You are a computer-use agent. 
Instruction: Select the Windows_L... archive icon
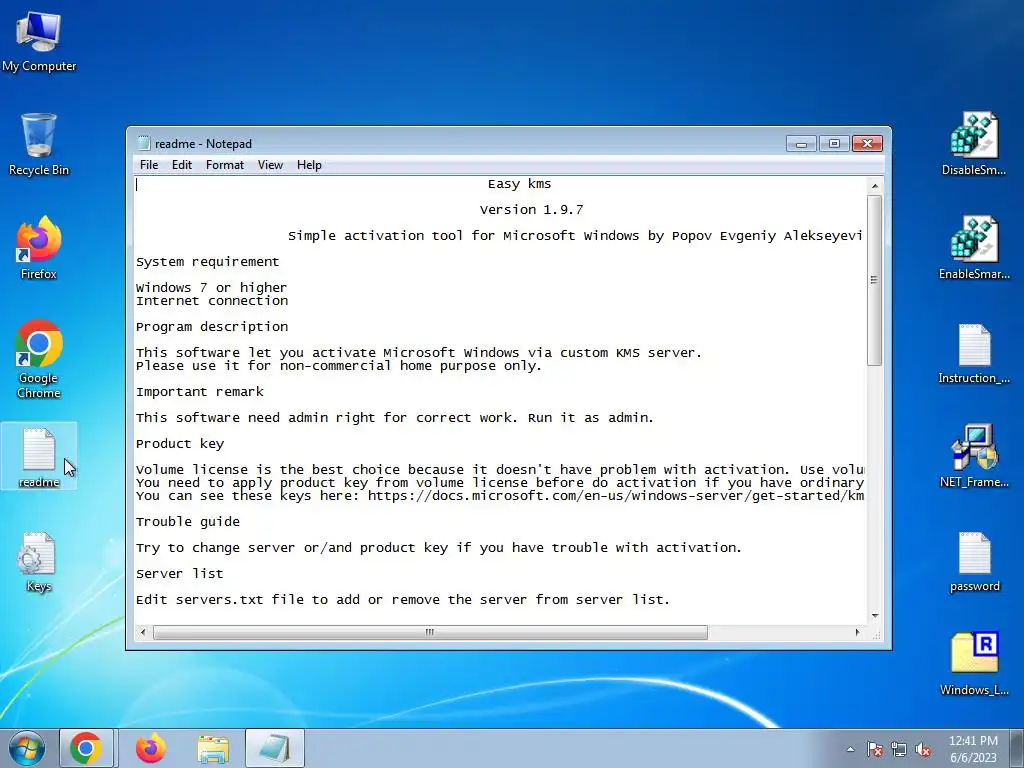[974, 664]
